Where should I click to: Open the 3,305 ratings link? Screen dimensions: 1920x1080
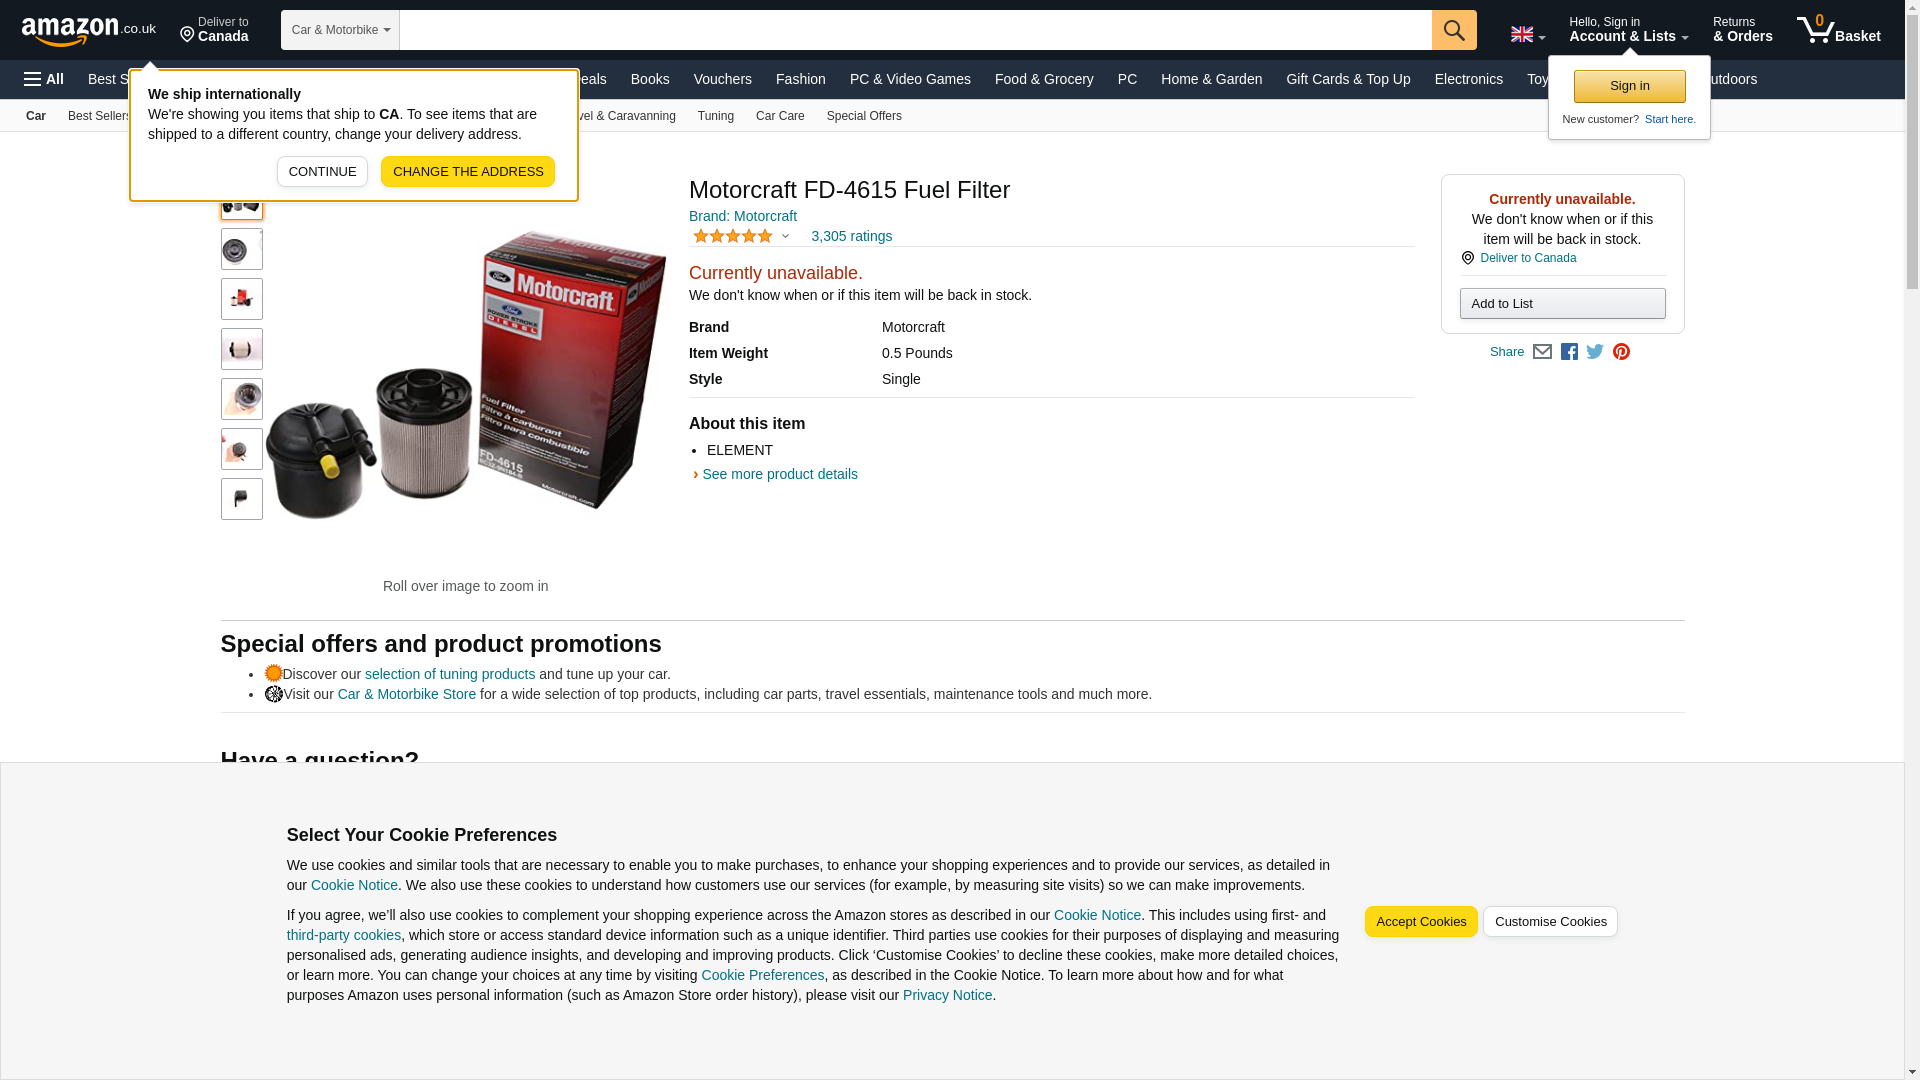tap(851, 236)
